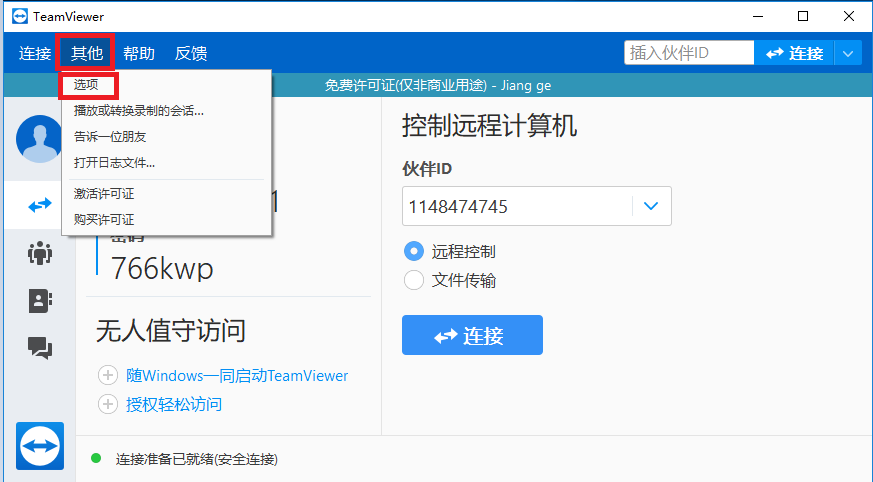Expand the 伙伴ID history dropdown arrow
The width and height of the screenshot is (873, 482).
651,206
